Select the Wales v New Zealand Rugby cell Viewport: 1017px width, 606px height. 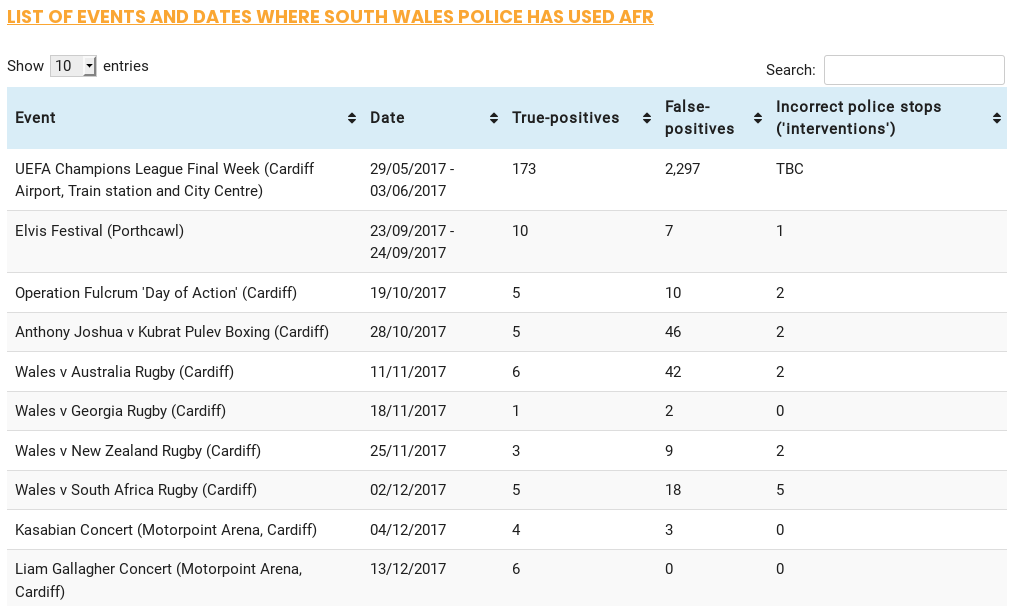(x=185, y=451)
